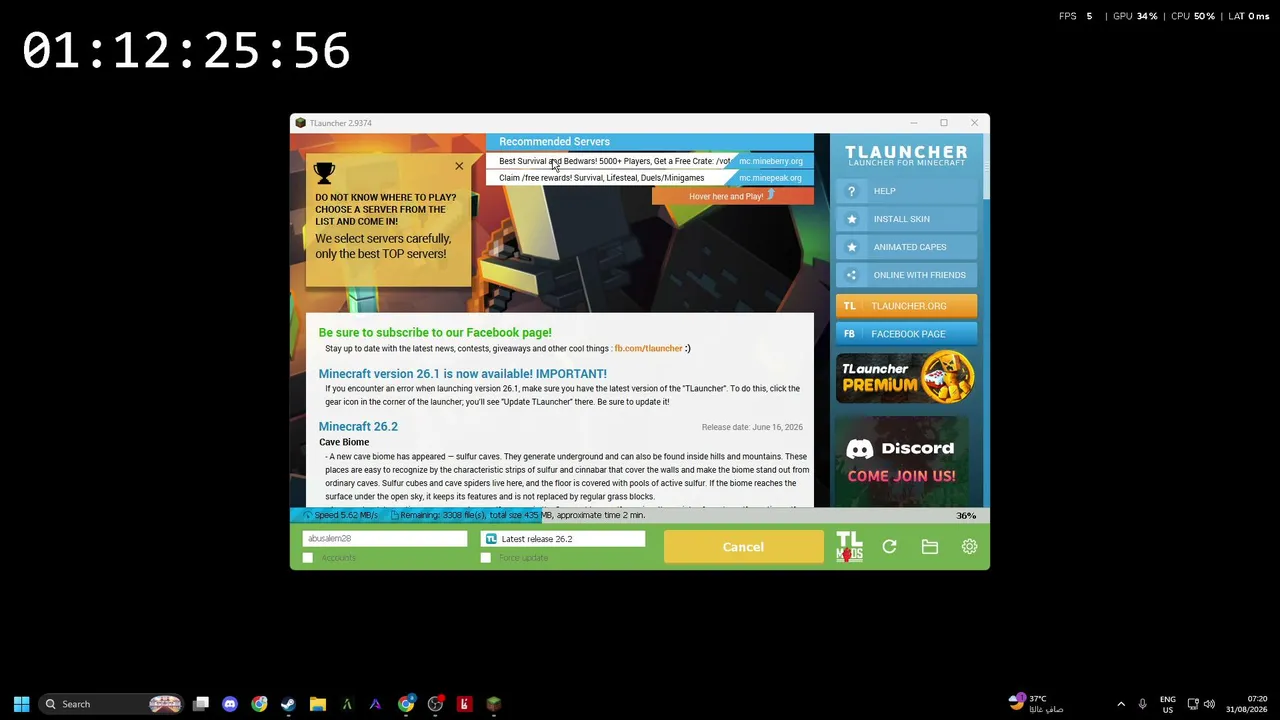
Task: Select the mc.mineberry.org server address
Action: click(771, 161)
